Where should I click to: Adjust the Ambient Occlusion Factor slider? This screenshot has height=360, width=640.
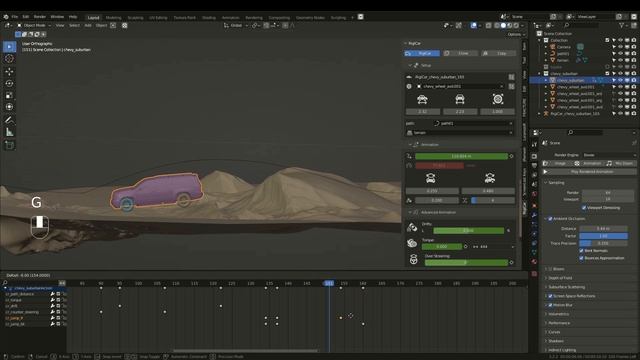click(x=603, y=236)
